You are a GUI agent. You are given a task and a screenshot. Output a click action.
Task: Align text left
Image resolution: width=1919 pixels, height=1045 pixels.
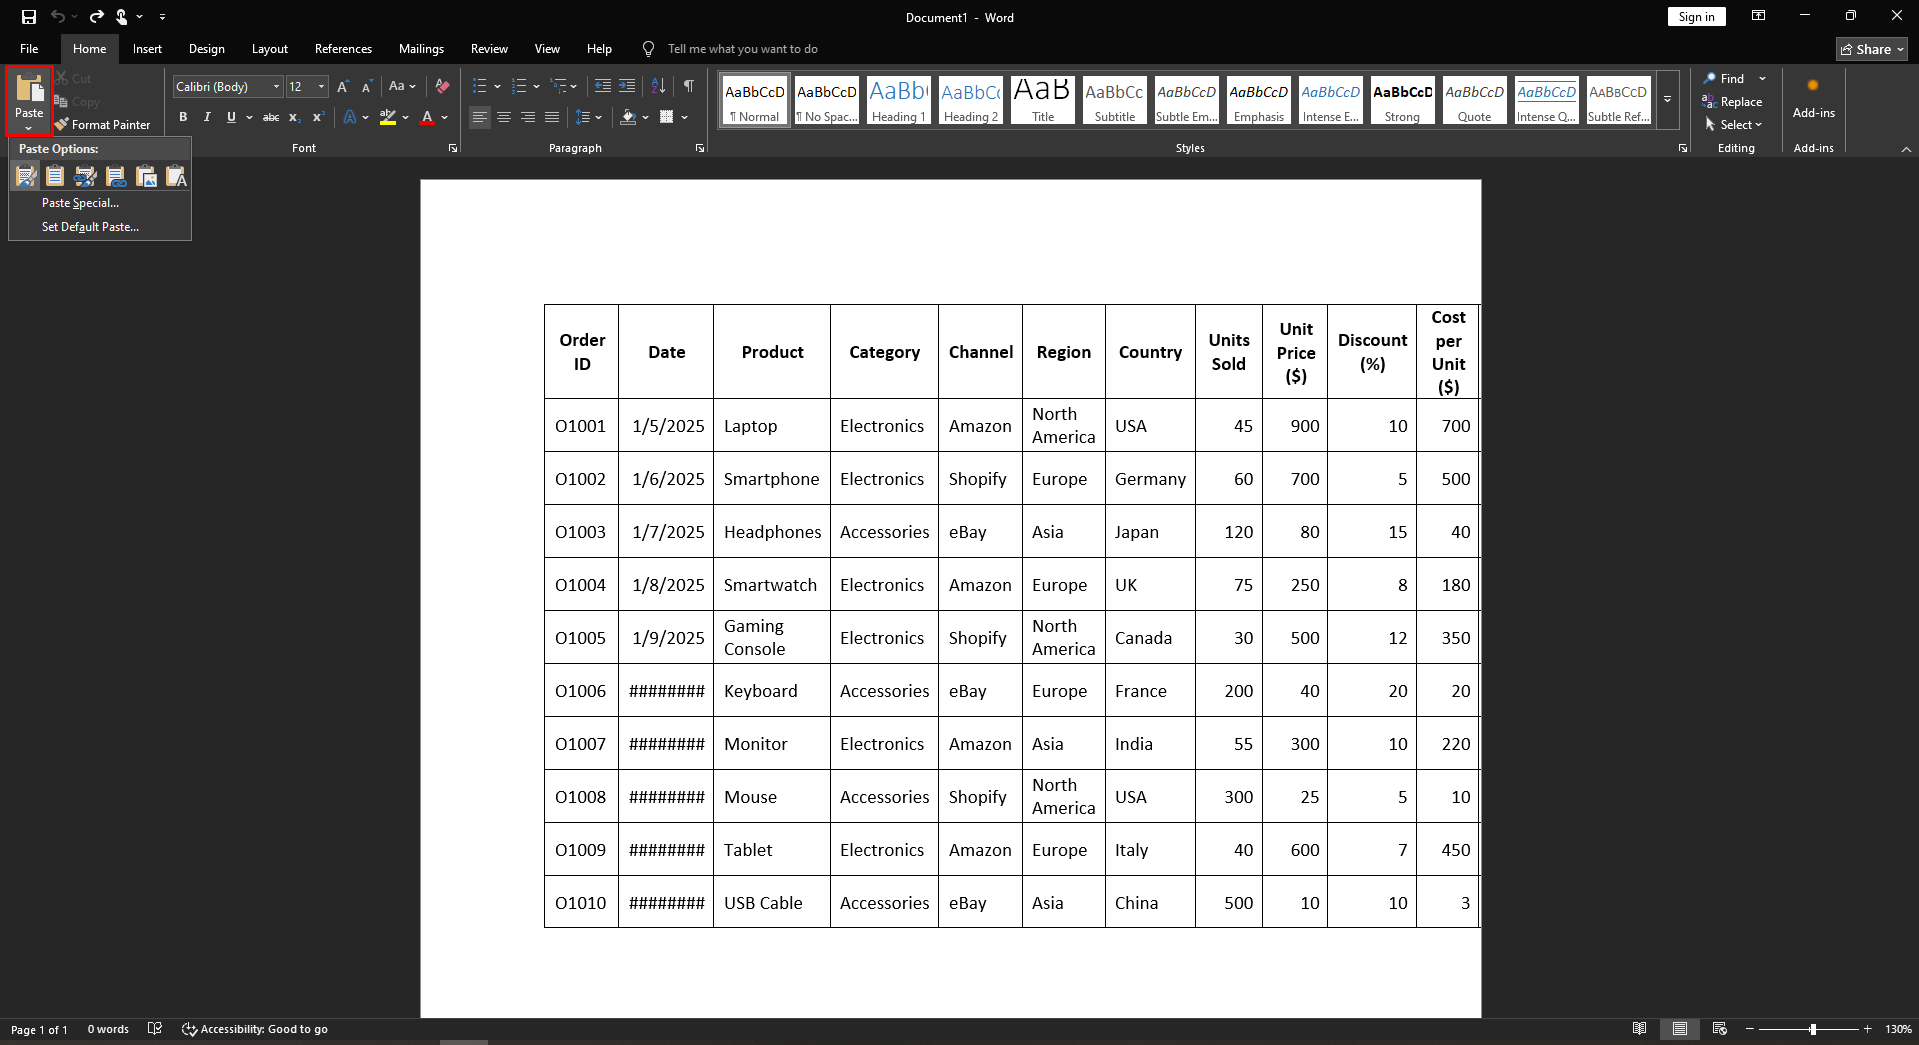coord(480,117)
